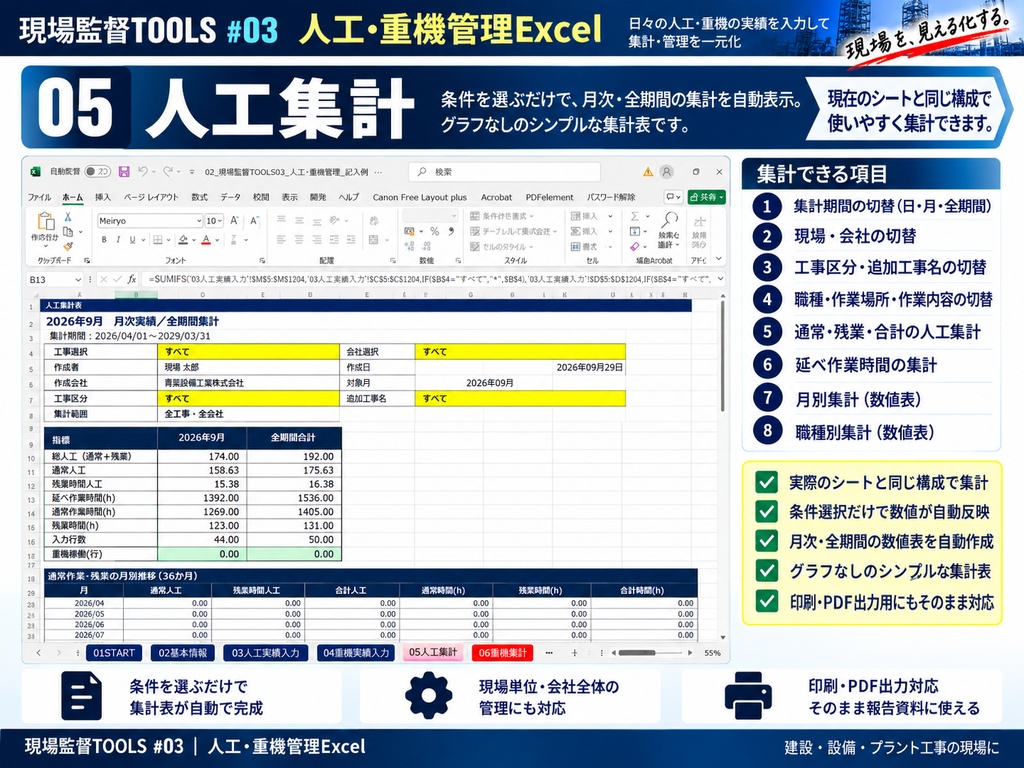Expand the Name Box dropdown beside B13
The width and height of the screenshot is (1024, 768).
click(78, 280)
